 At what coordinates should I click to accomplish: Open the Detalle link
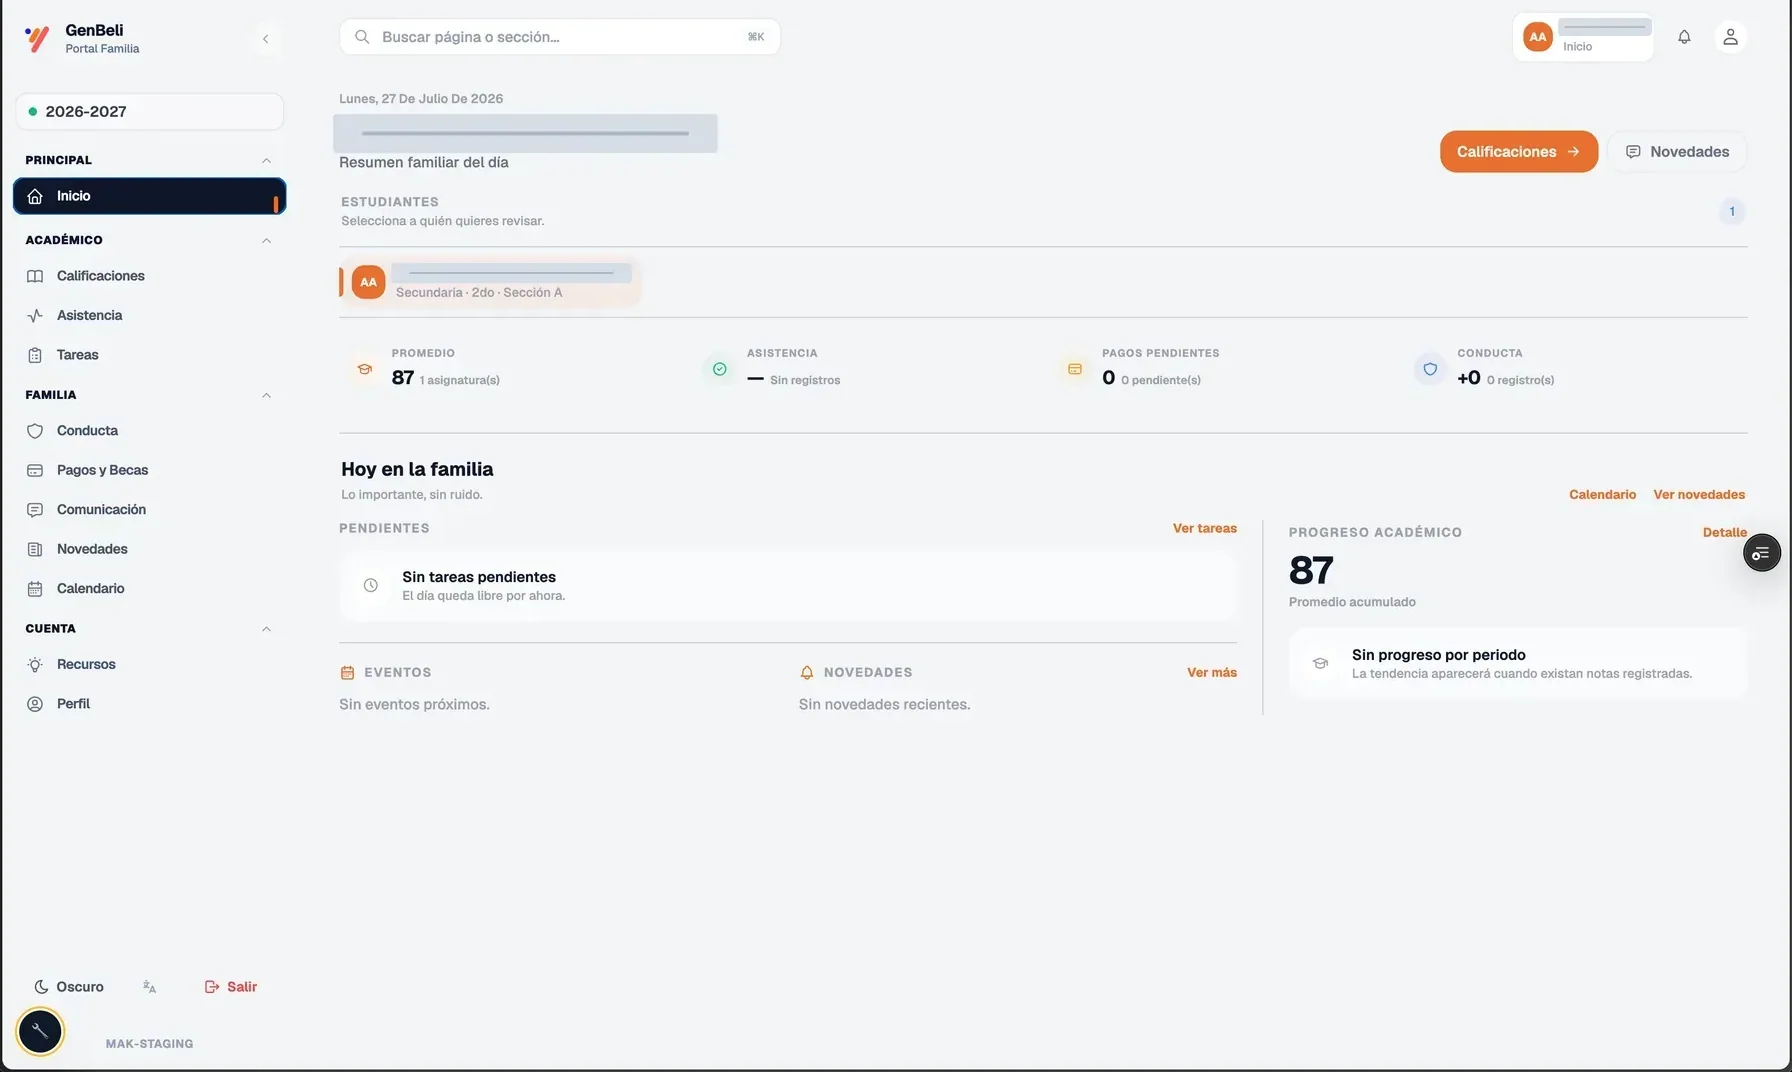1725,533
